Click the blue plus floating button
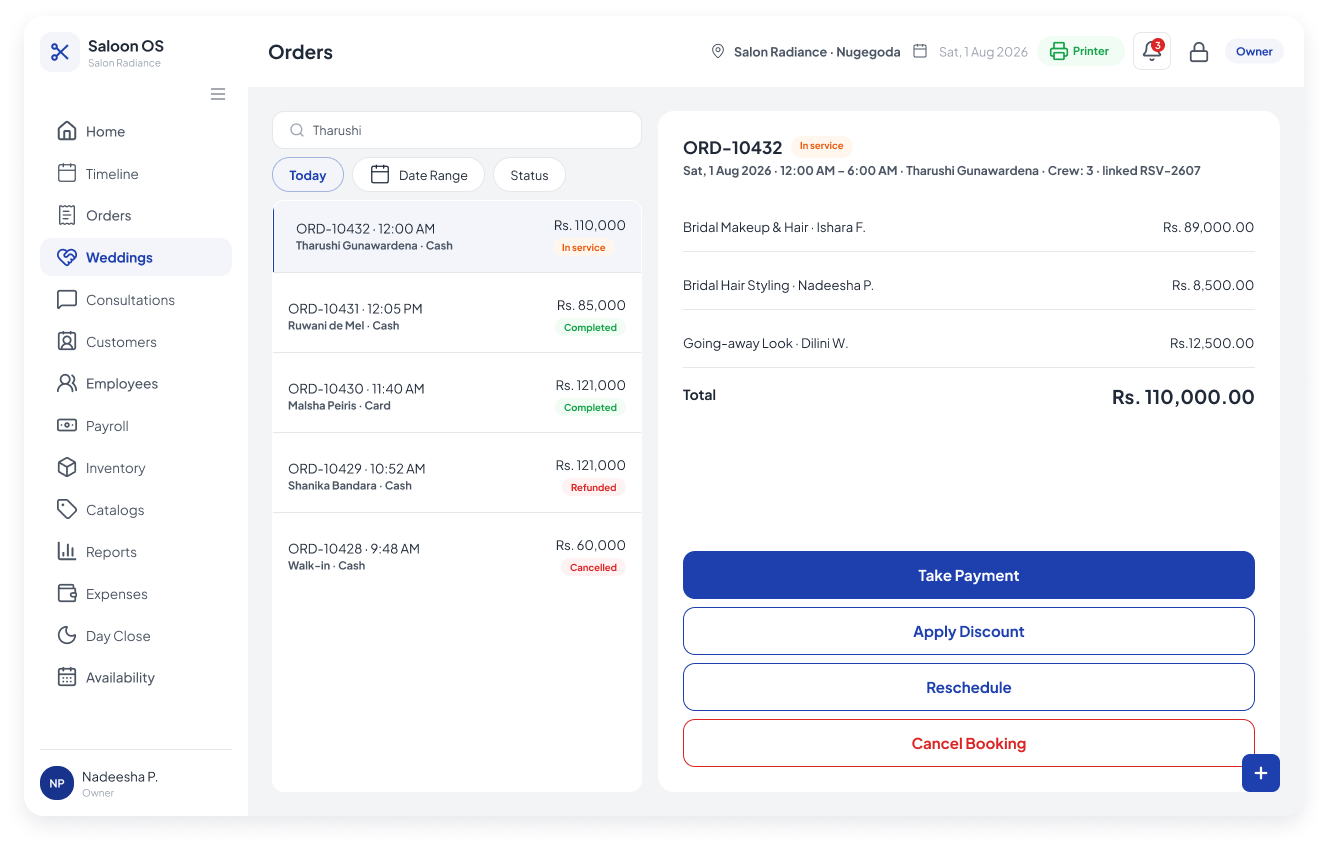 1261,773
